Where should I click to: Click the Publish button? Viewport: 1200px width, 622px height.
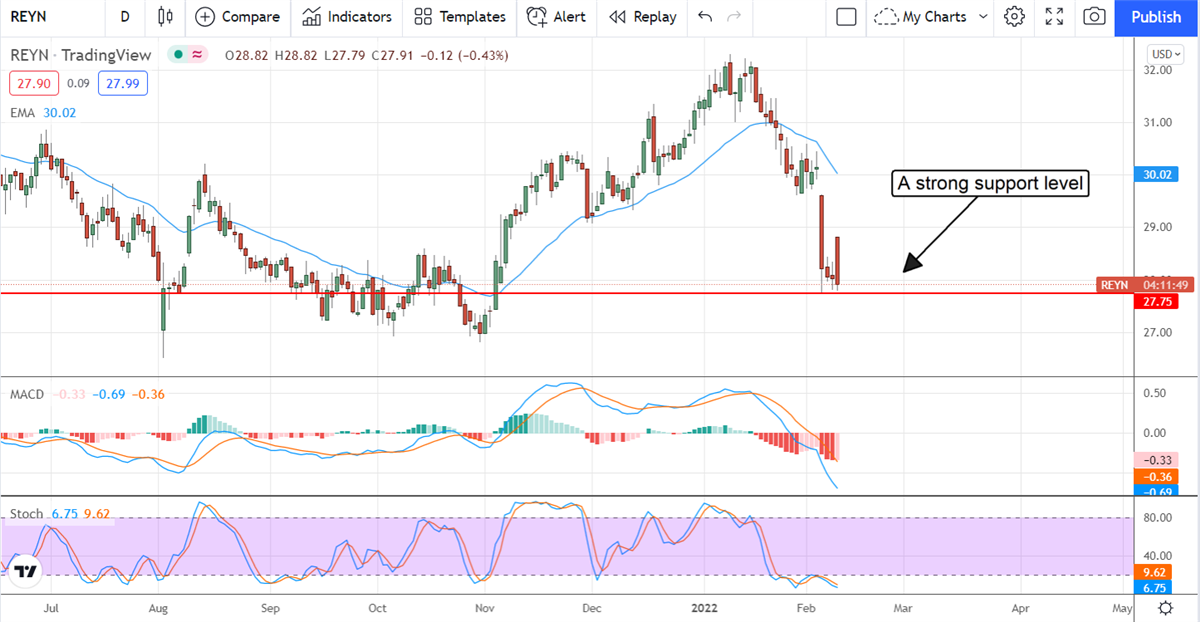coord(1156,17)
